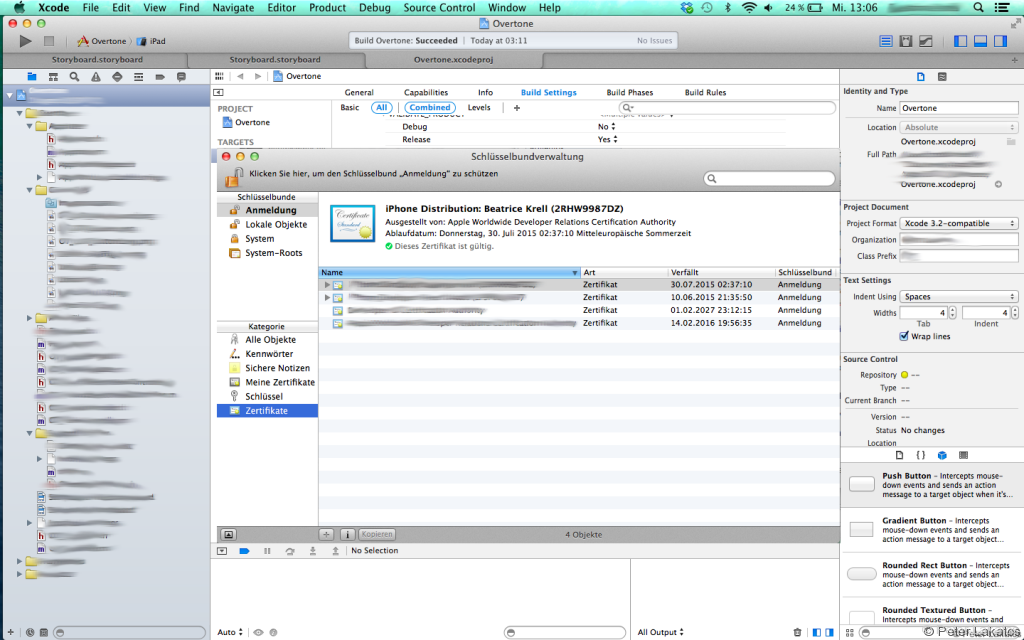The image size is (1024, 640).
Task: Open the breakpoint navigator icon
Action: 160,77
